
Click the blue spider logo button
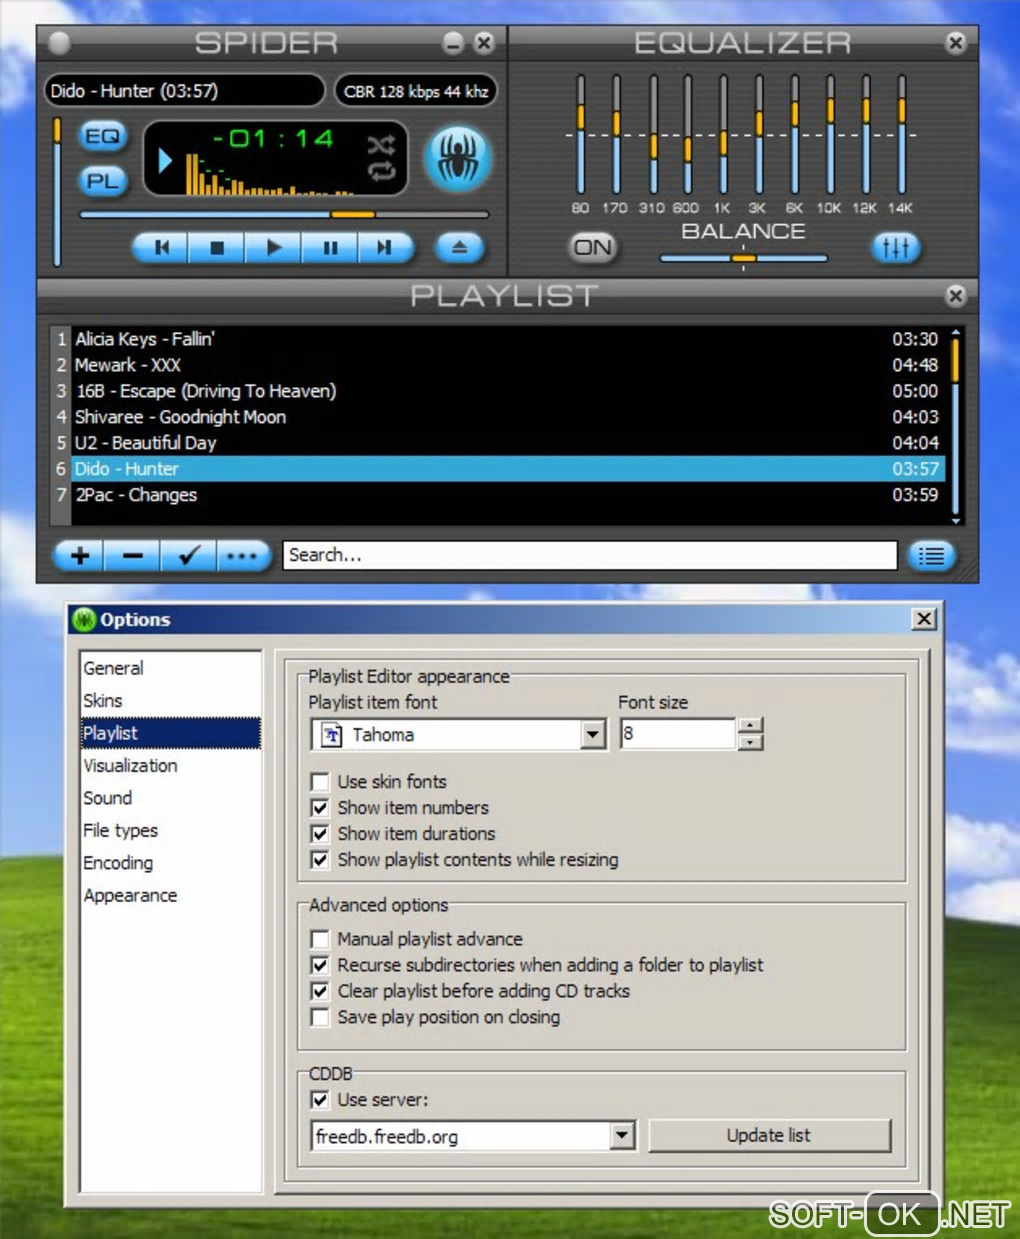point(458,158)
